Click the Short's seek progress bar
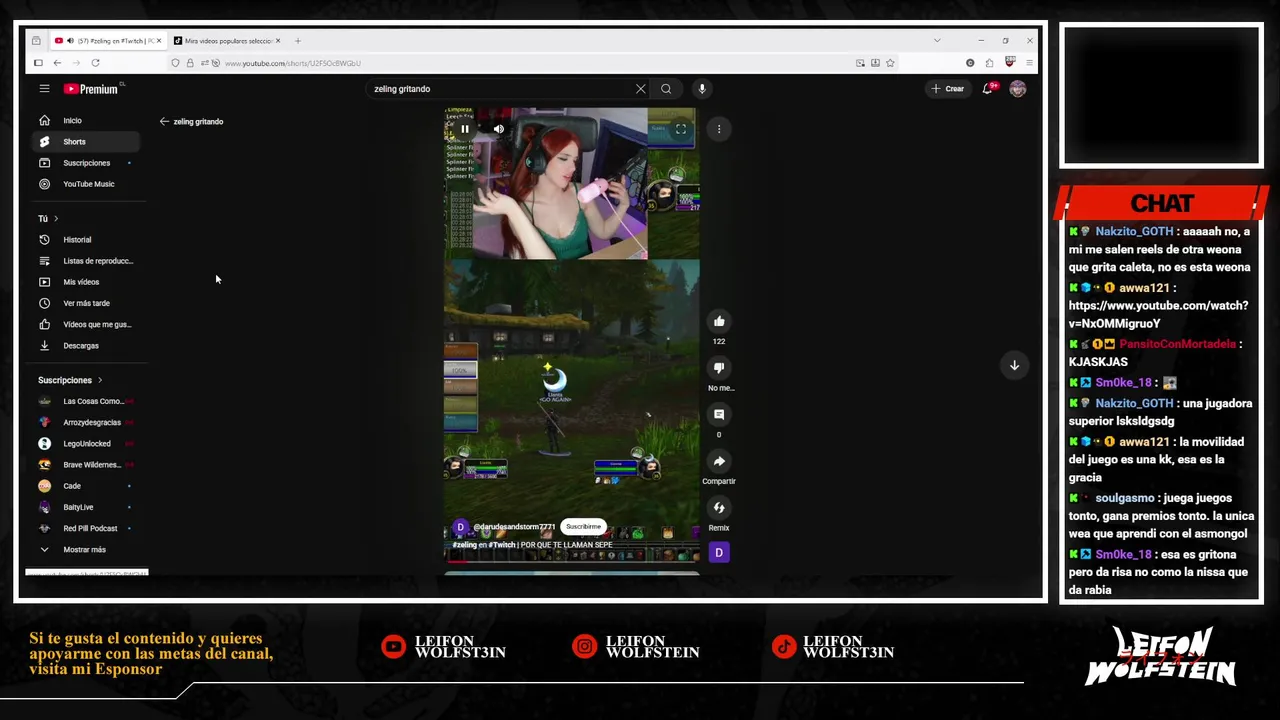1280x720 pixels. tap(572, 561)
